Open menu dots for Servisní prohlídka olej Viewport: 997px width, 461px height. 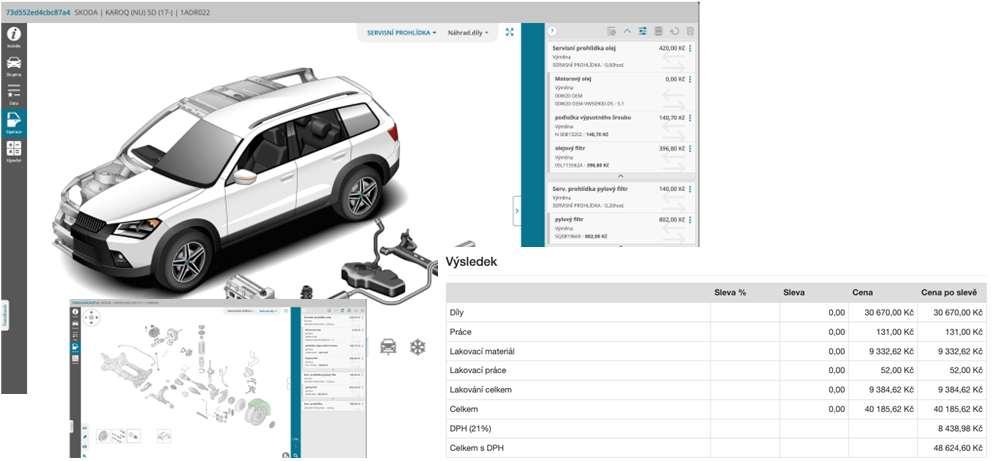(x=691, y=48)
